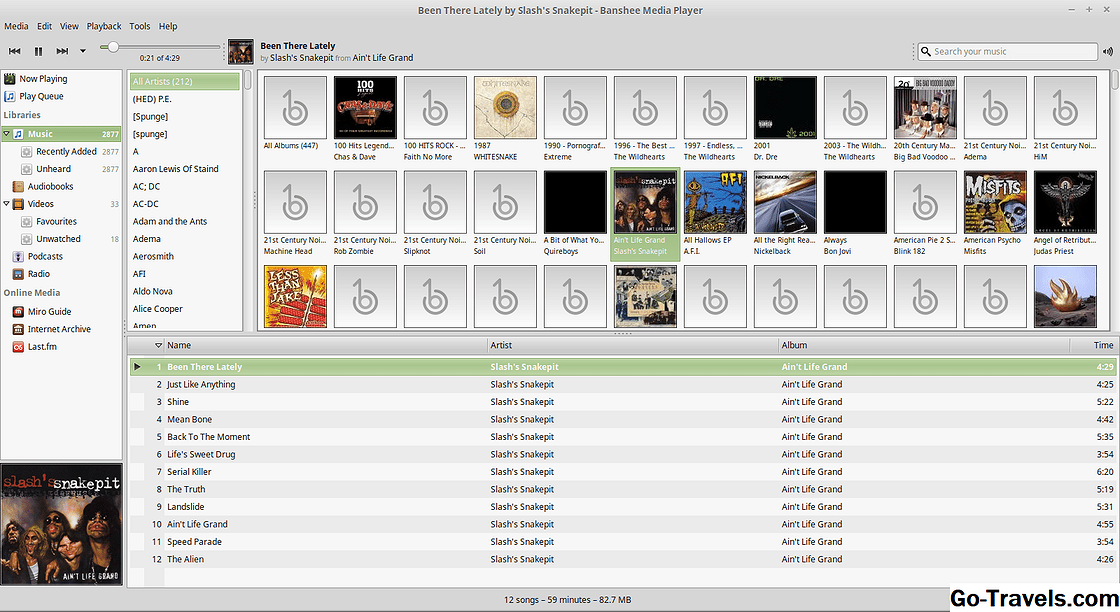Screen dimensions: 1120x612
Task: Select the Audiobooks library
Action: pyautogui.click(x=50, y=186)
